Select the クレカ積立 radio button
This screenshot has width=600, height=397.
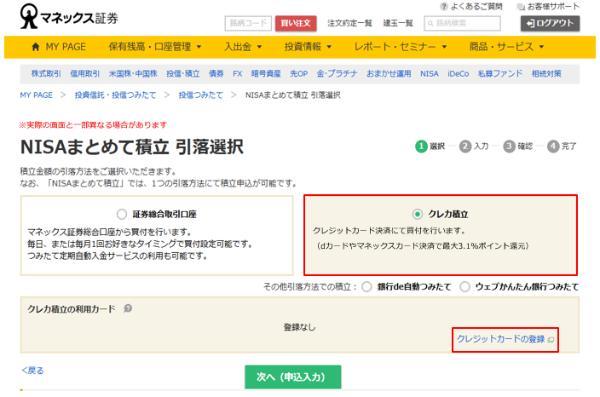tap(417, 214)
